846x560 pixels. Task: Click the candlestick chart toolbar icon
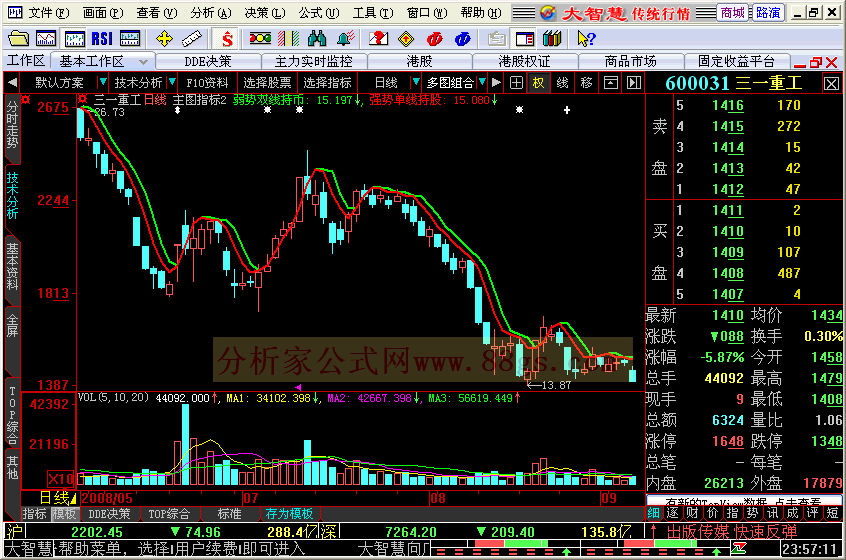pos(74,39)
